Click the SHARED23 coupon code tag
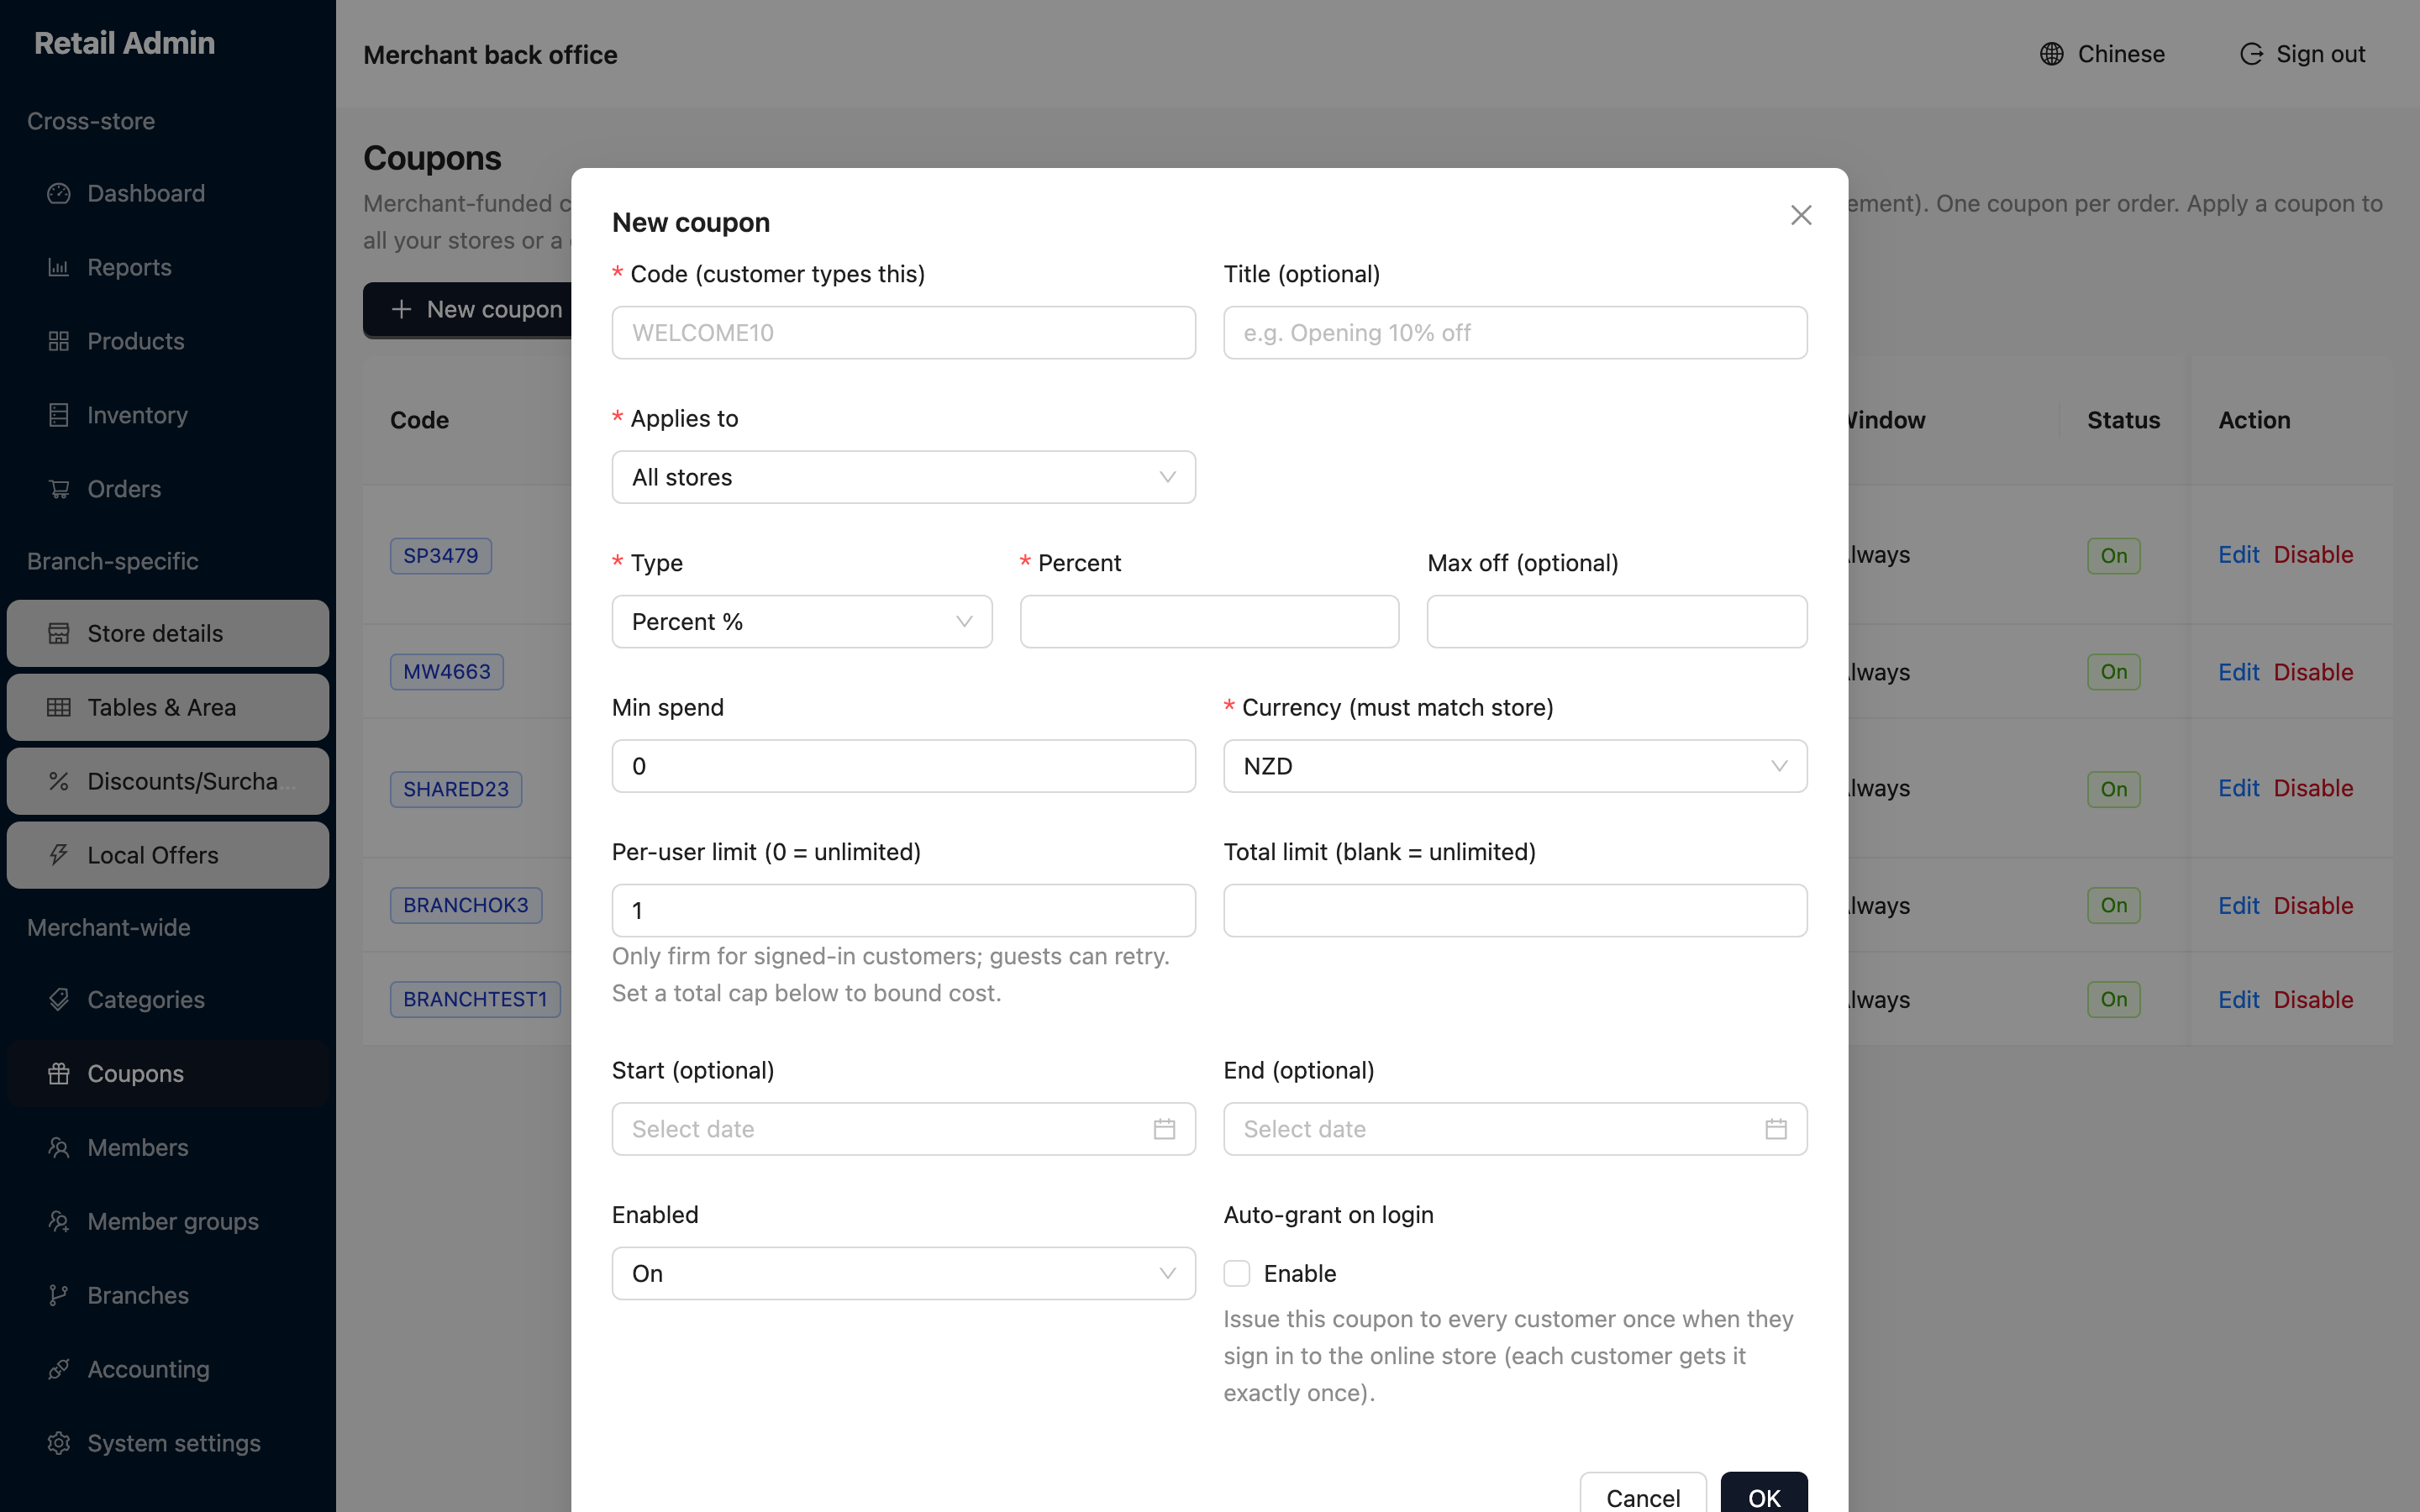 point(456,789)
